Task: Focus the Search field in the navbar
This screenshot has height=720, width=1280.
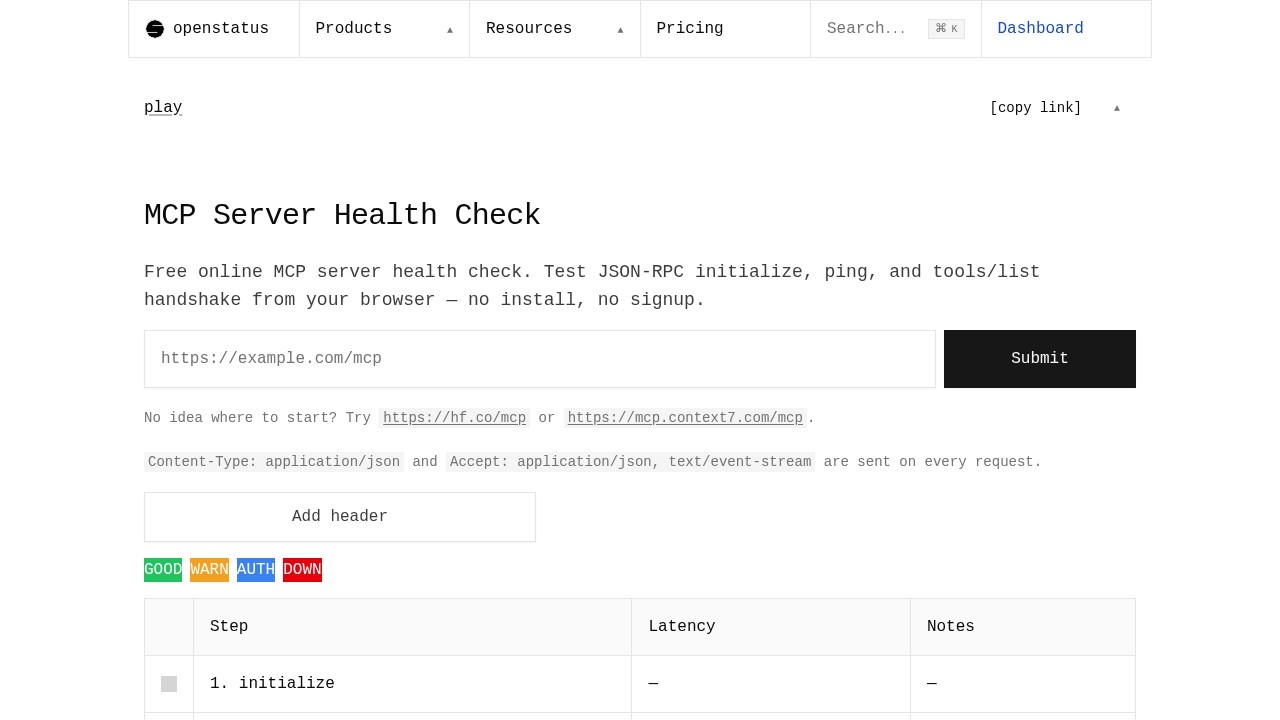Action: coord(896,29)
